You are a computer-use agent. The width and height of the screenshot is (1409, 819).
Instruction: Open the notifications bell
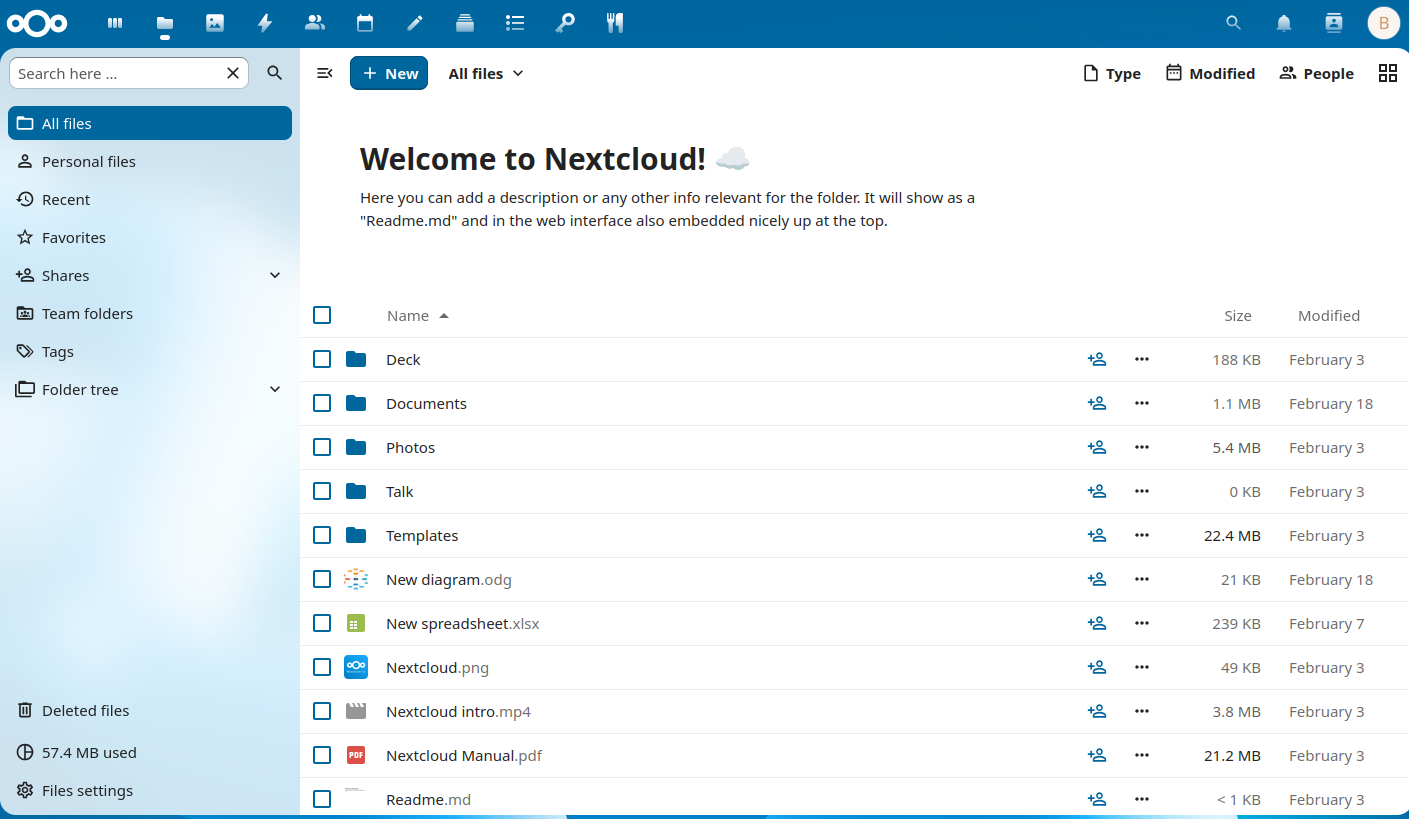[x=1284, y=23]
